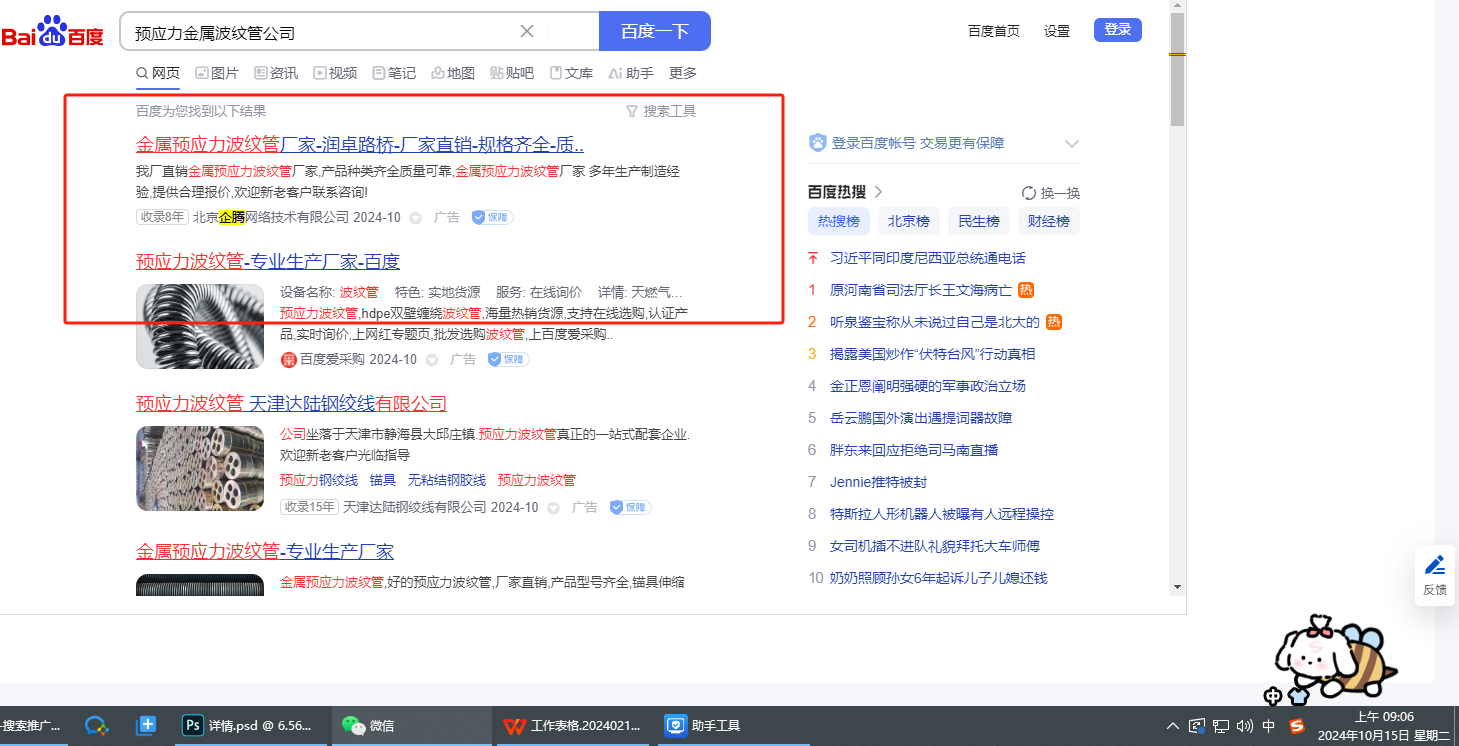The width and height of the screenshot is (1459, 746).
Task: Click the 反馈 feedback pencil icon
Action: [1435, 566]
